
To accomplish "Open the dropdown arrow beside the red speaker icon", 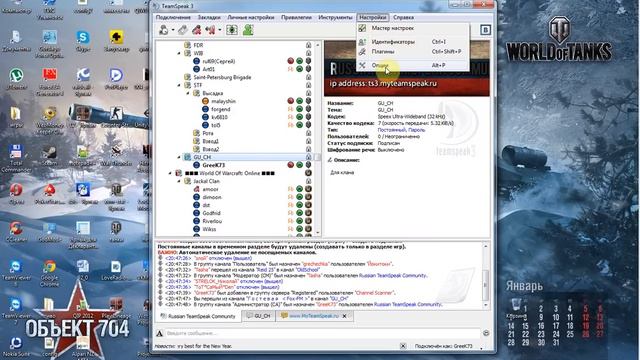I will click(220, 30).
